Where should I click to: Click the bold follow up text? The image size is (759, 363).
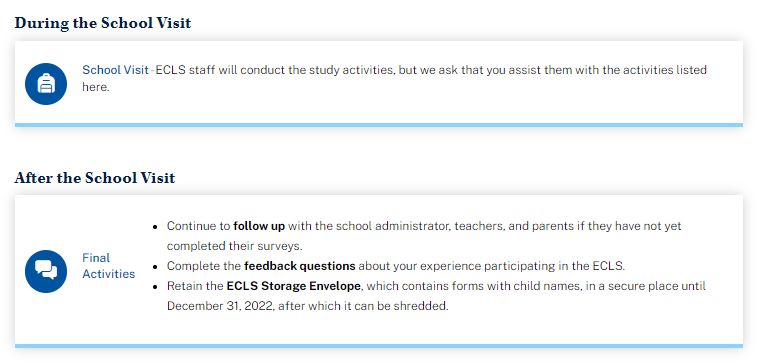click(x=259, y=226)
